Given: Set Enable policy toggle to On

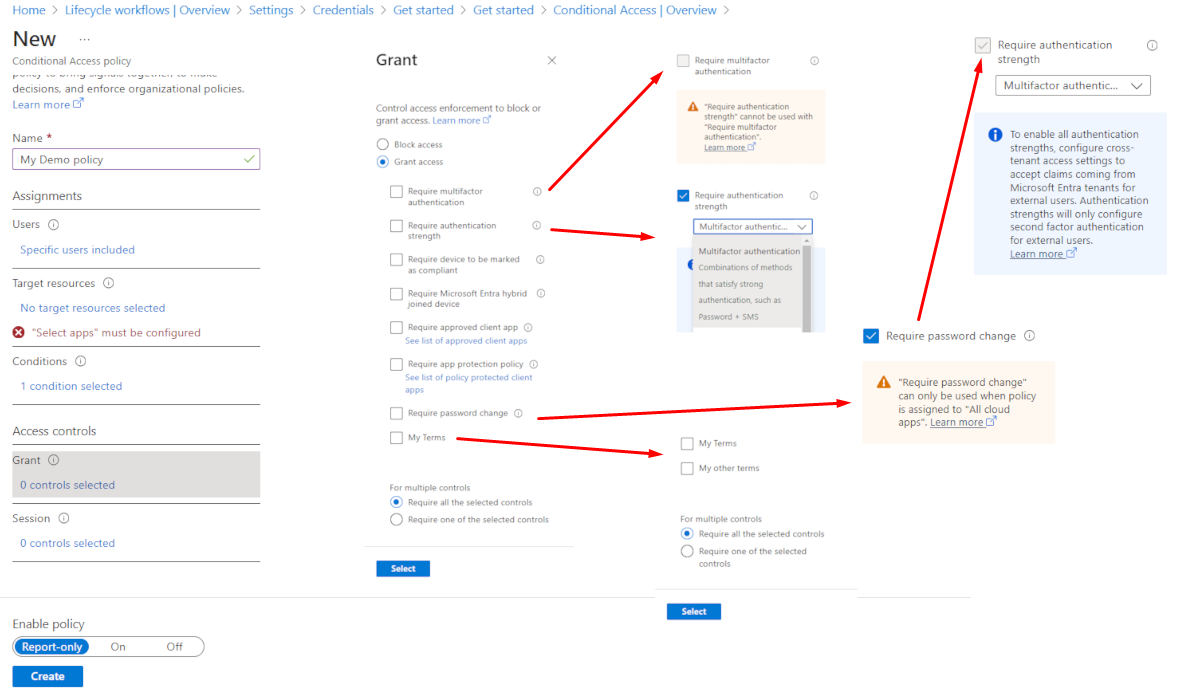Looking at the screenshot, I should [118, 647].
